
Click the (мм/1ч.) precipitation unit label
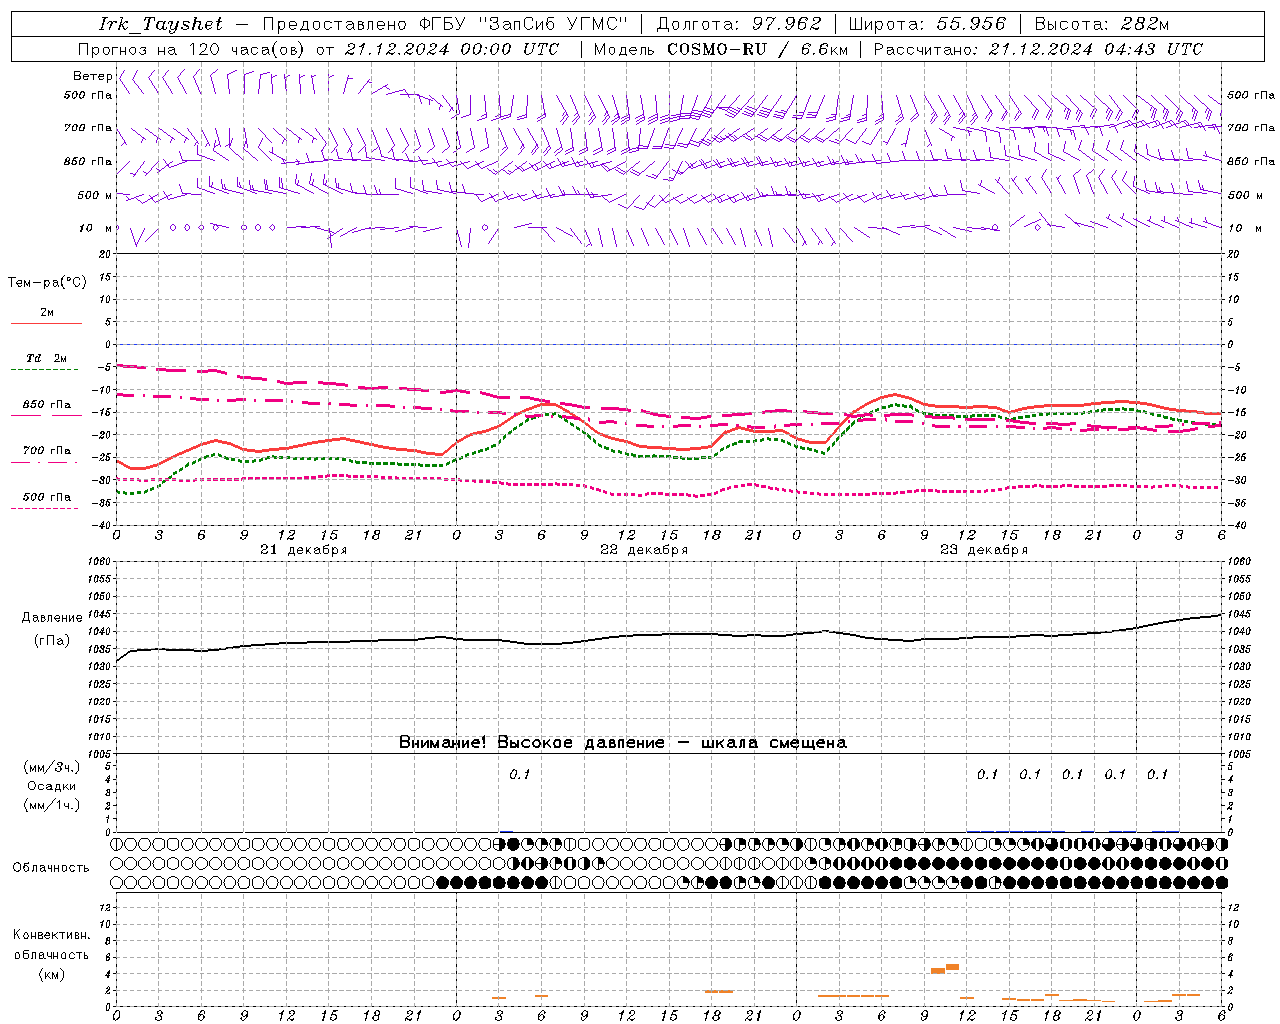click(x=52, y=805)
